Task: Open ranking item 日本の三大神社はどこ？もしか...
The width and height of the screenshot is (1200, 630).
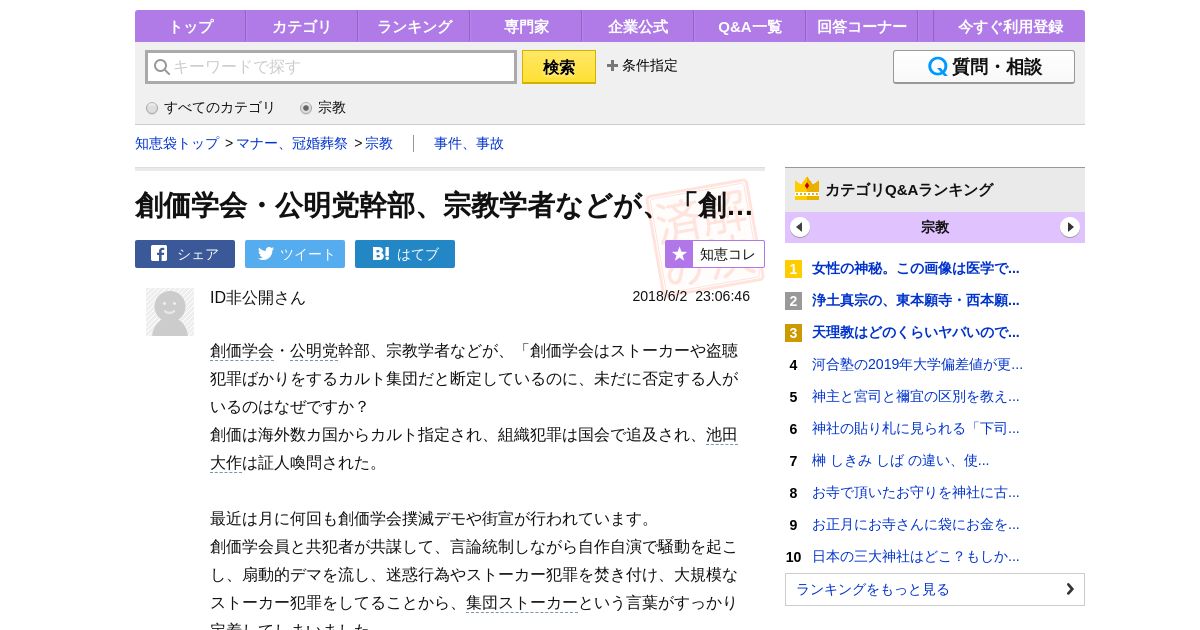Action: click(916, 557)
